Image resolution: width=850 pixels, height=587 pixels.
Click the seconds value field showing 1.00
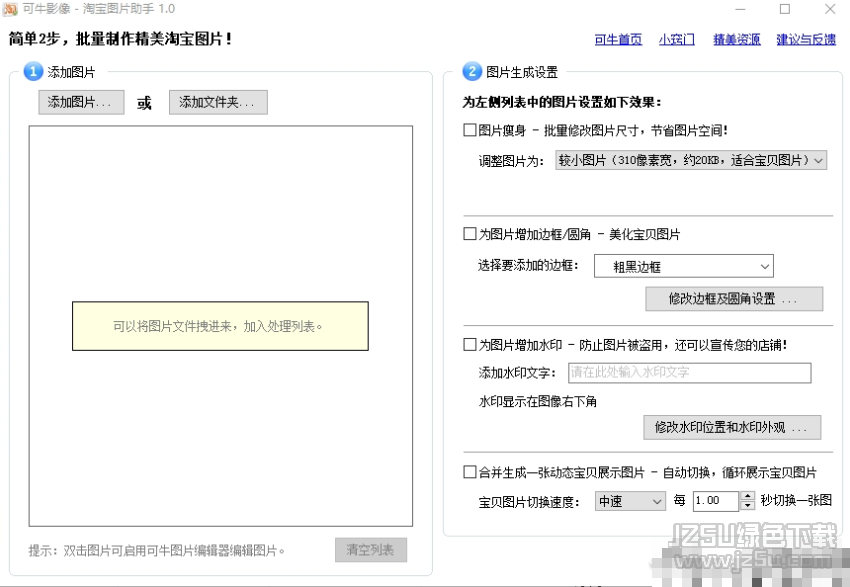[716, 501]
